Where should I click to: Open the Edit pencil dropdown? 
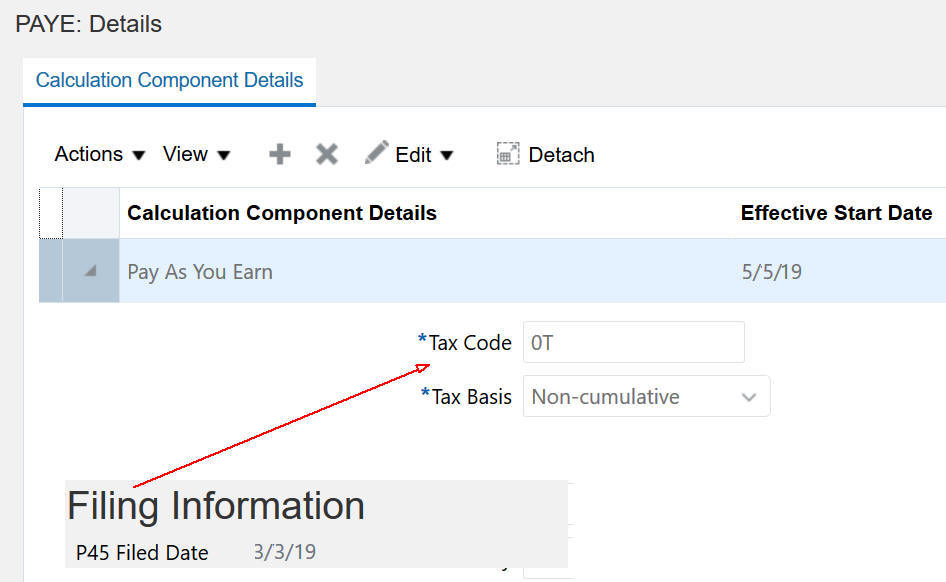(x=410, y=154)
